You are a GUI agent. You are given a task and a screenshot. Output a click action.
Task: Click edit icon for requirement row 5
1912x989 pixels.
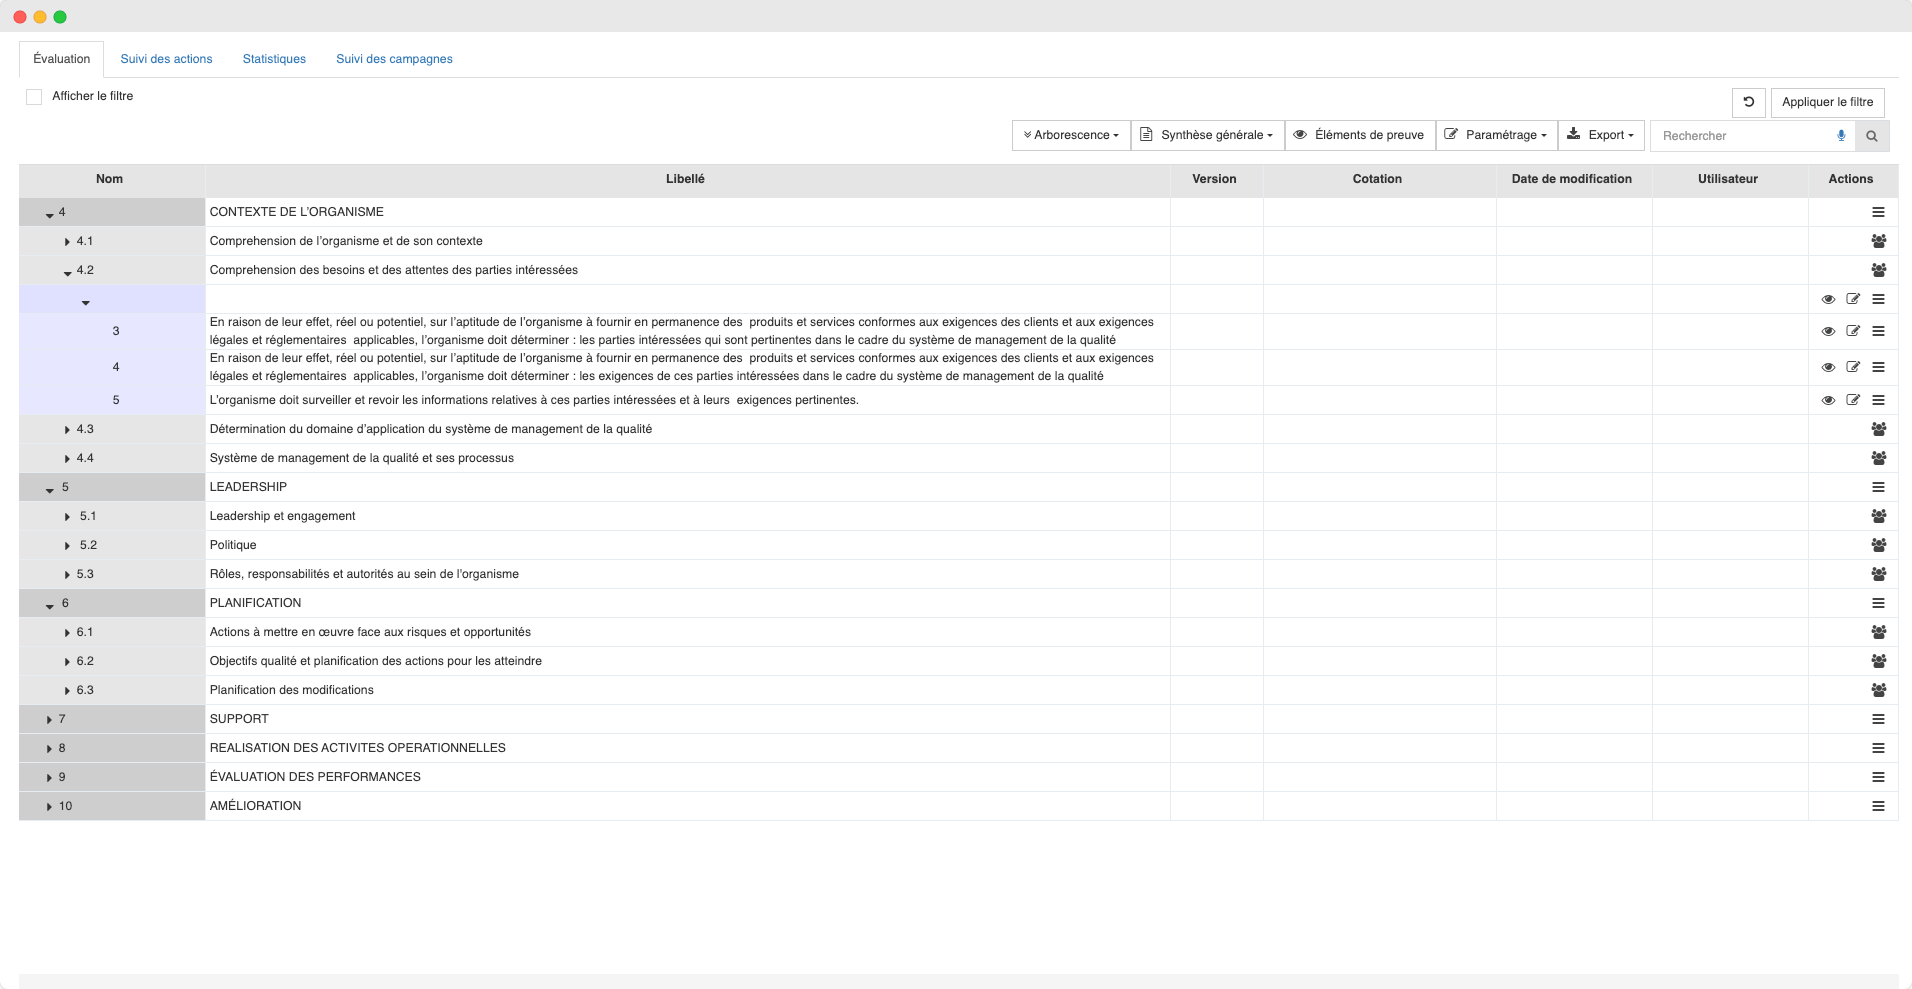click(x=1853, y=400)
